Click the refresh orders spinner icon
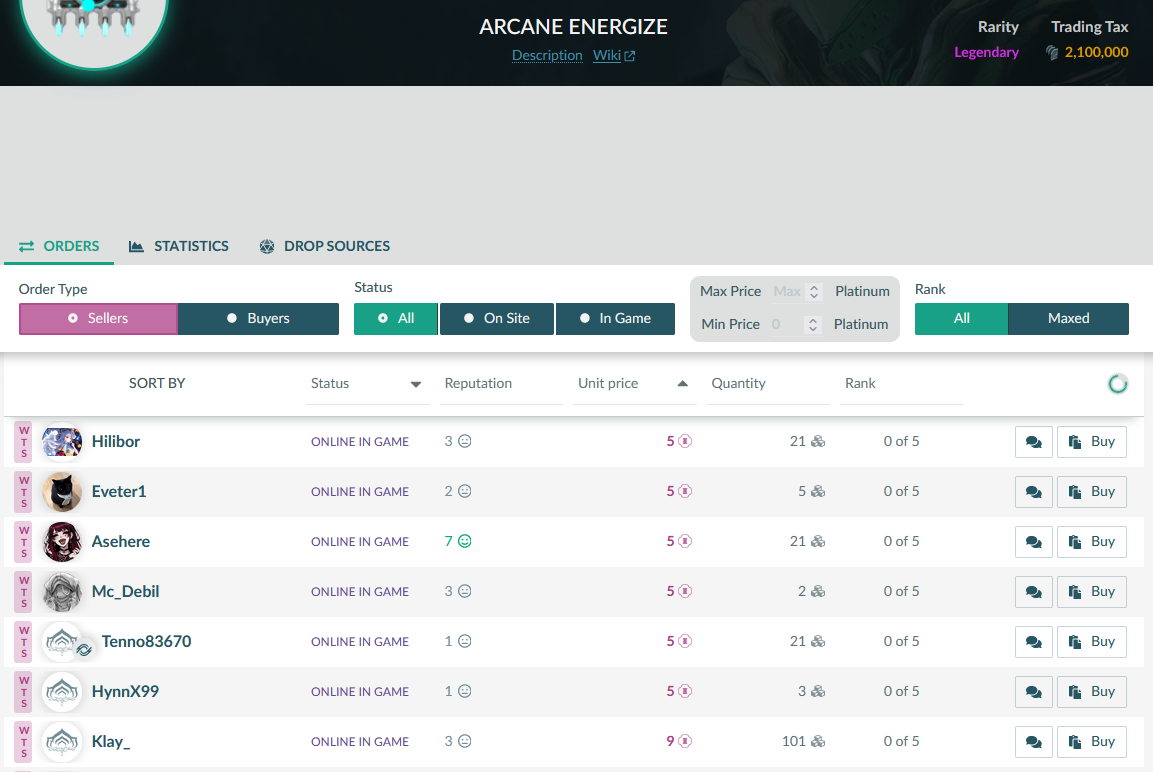Image resolution: width=1153 pixels, height=772 pixels. coord(1118,384)
